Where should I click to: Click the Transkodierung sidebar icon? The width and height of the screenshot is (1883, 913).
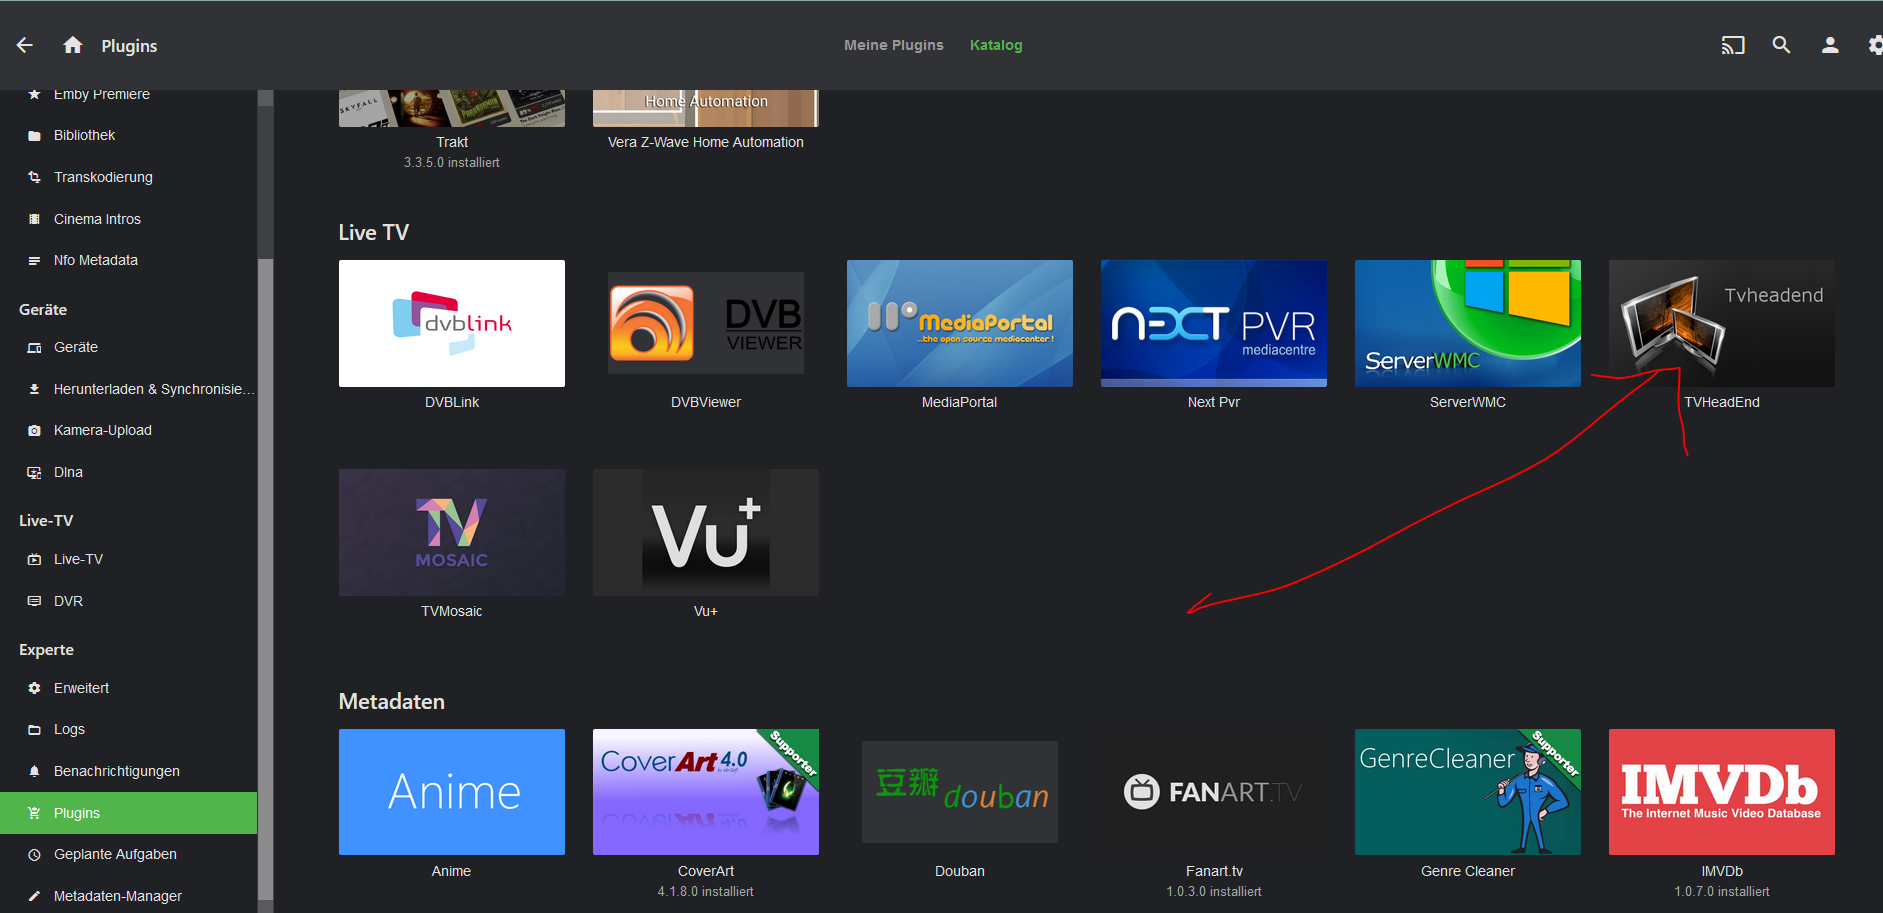34,177
